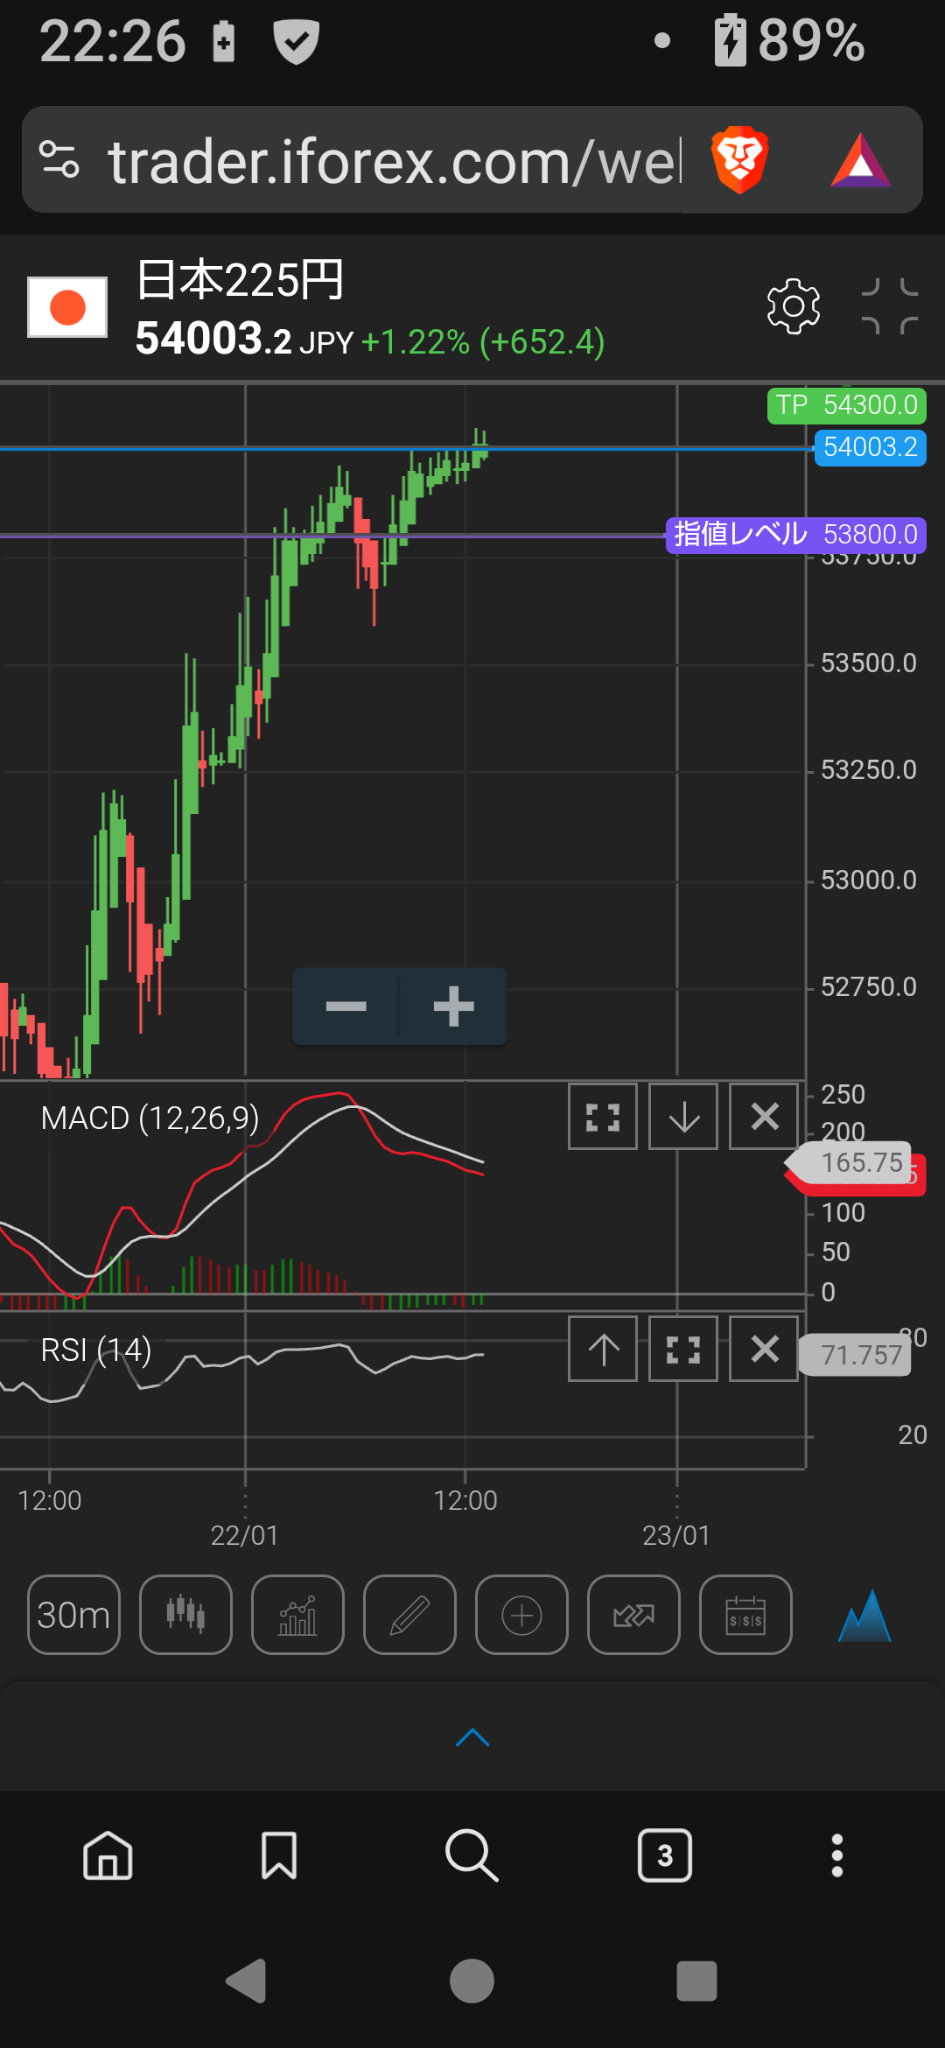The width and height of the screenshot is (945, 2048).
Task: Zoom out chart with minus button
Action: (346, 1006)
